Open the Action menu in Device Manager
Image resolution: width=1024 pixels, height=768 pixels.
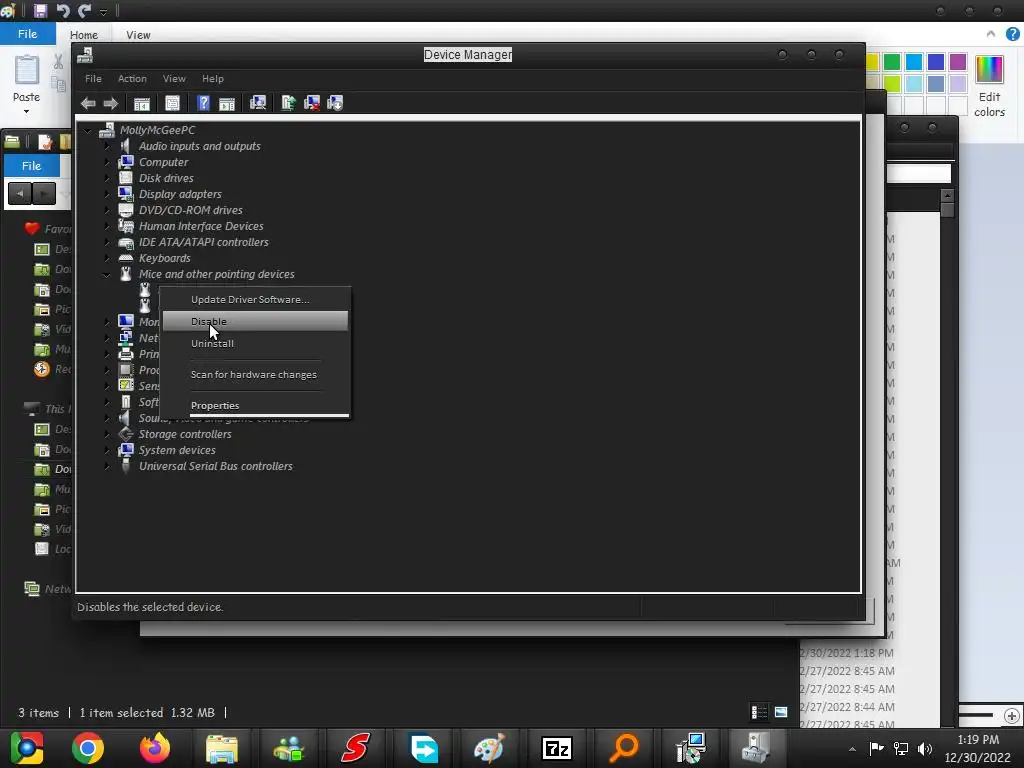(132, 78)
